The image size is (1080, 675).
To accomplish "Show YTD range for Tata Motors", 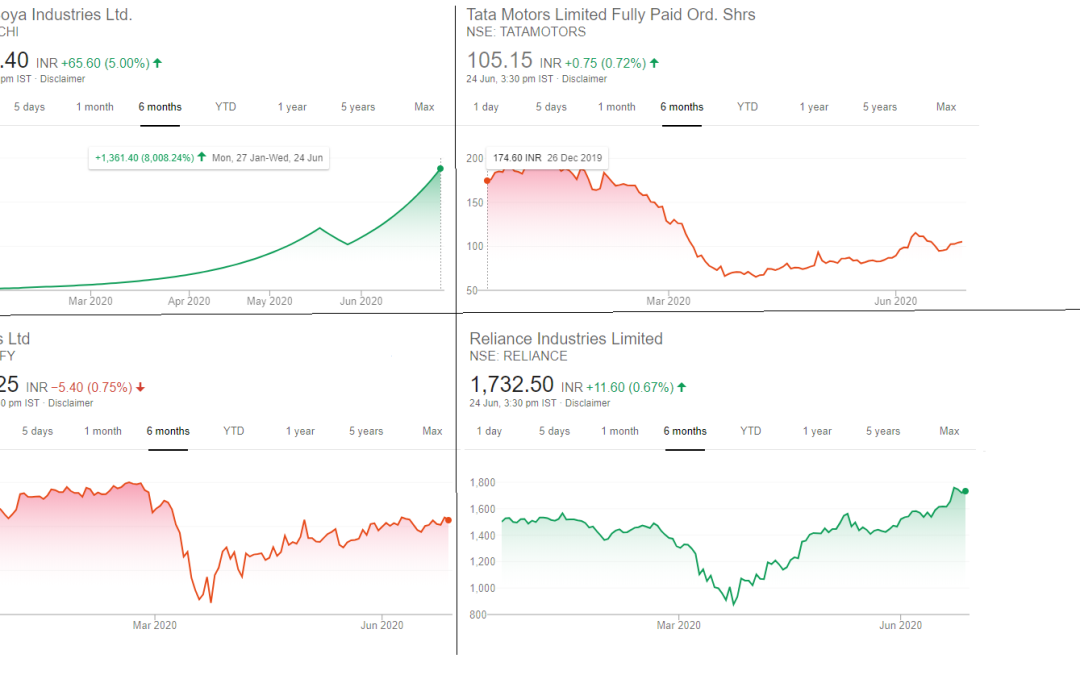I will pos(747,107).
